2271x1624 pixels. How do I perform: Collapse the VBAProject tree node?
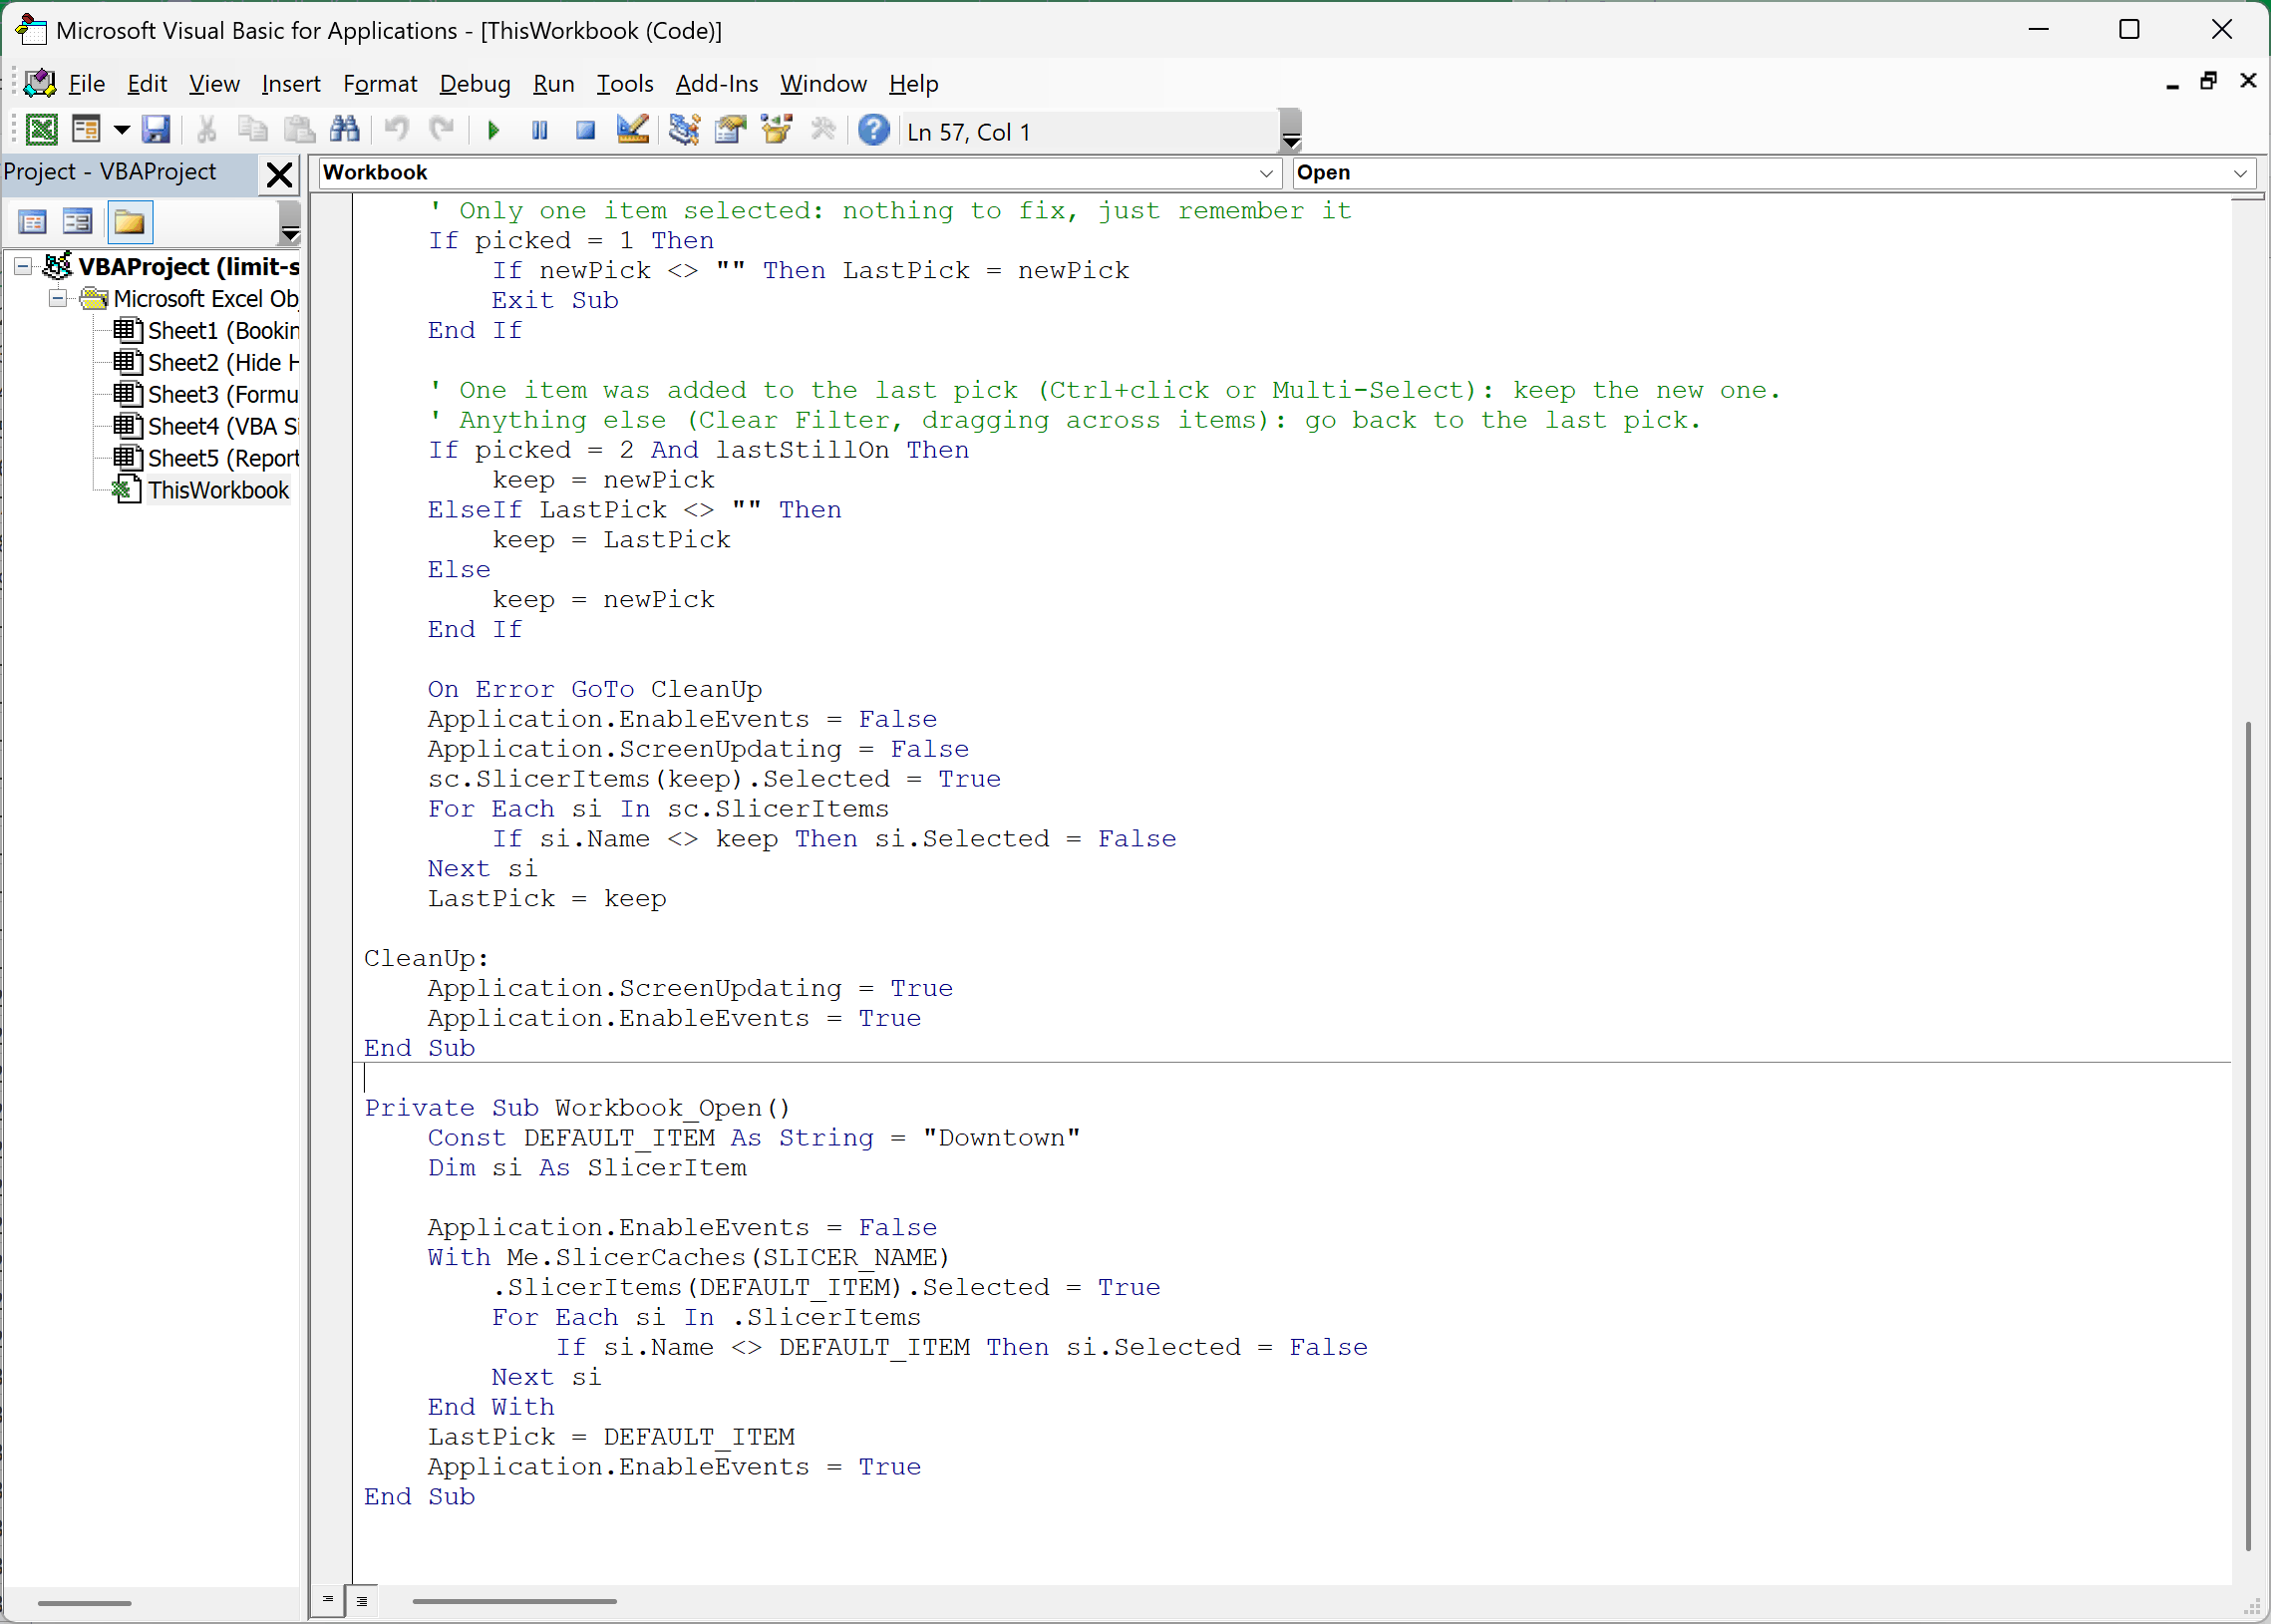(23, 267)
